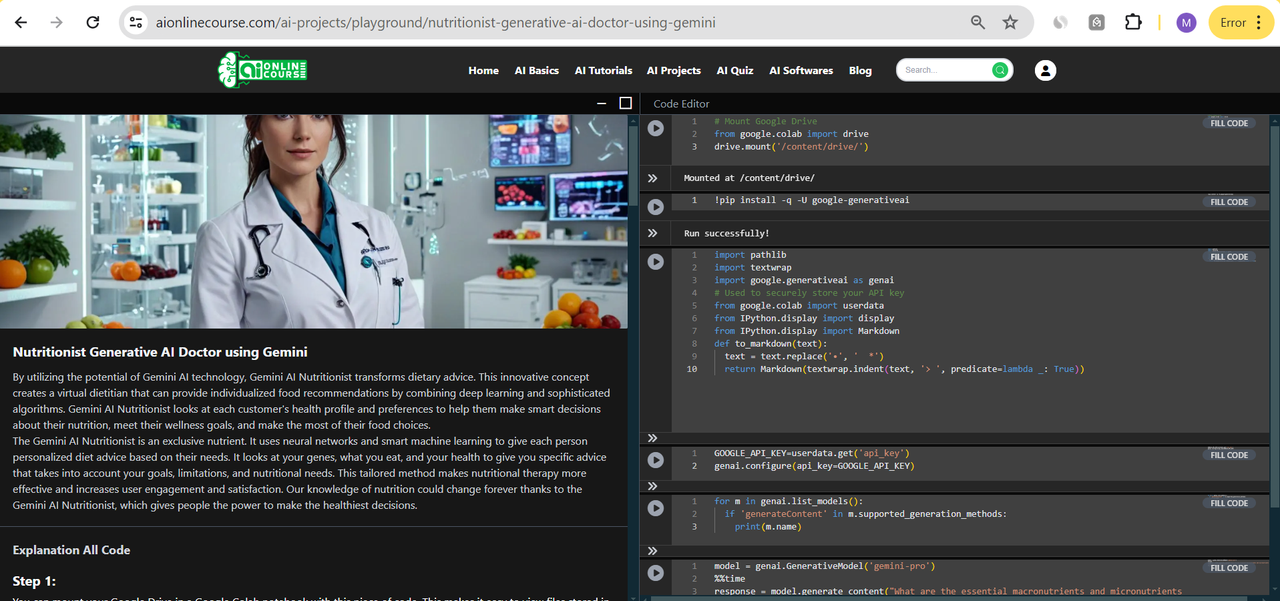Focus the site Search input field

click(x=945, y=70)
